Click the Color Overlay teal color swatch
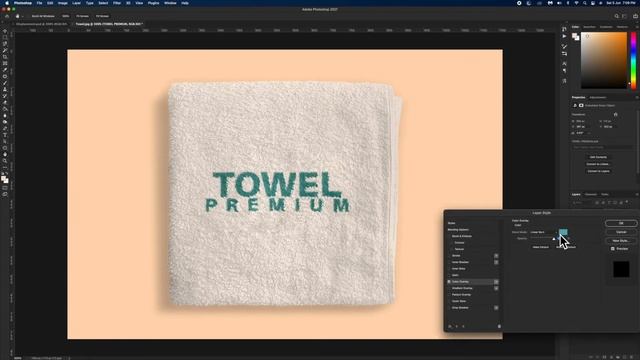 563,232
